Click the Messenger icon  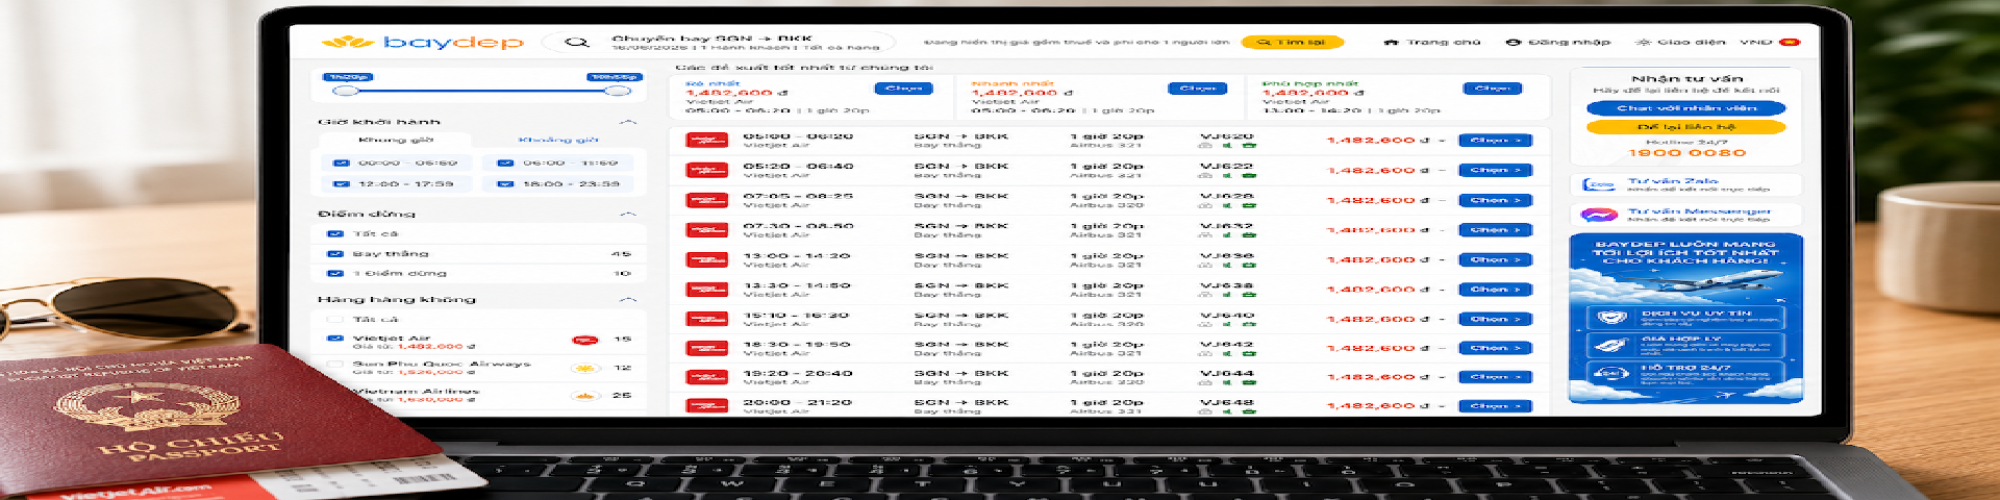click(x=1599, y=215)
